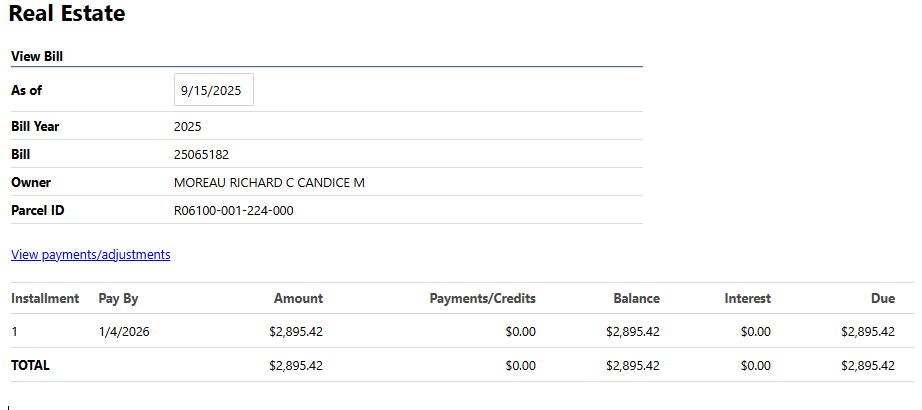922x410 pixels.
Task: Click the pay by date 1/4/2026
Action: [124, 332]
